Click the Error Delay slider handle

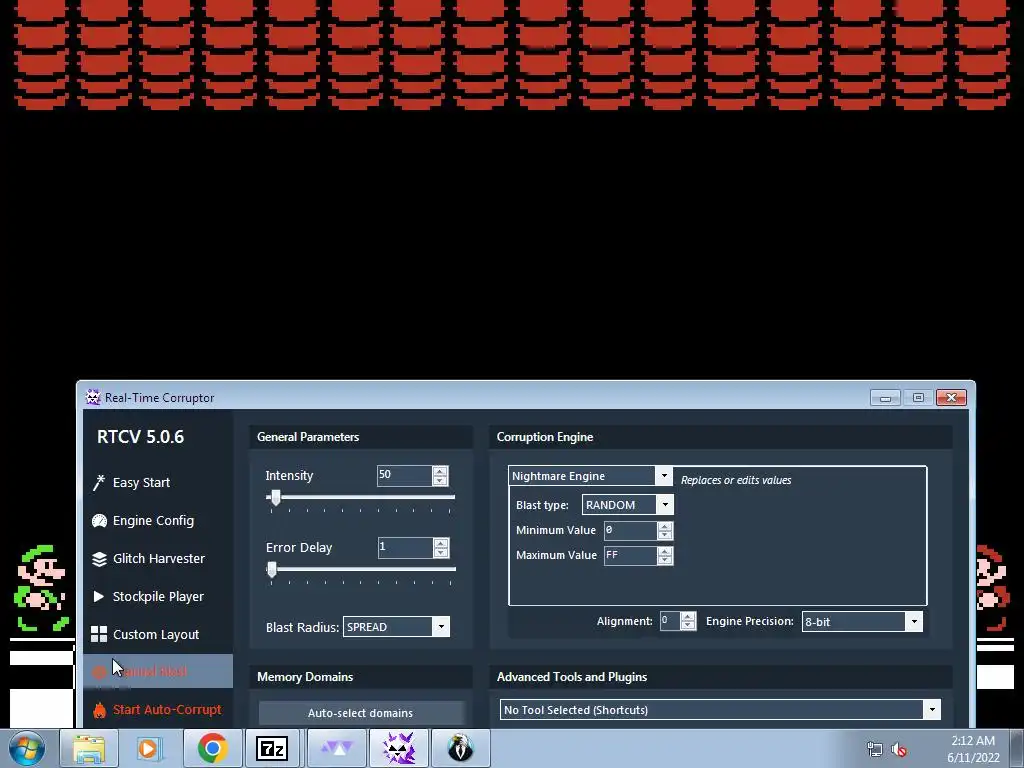coord(272,569)
